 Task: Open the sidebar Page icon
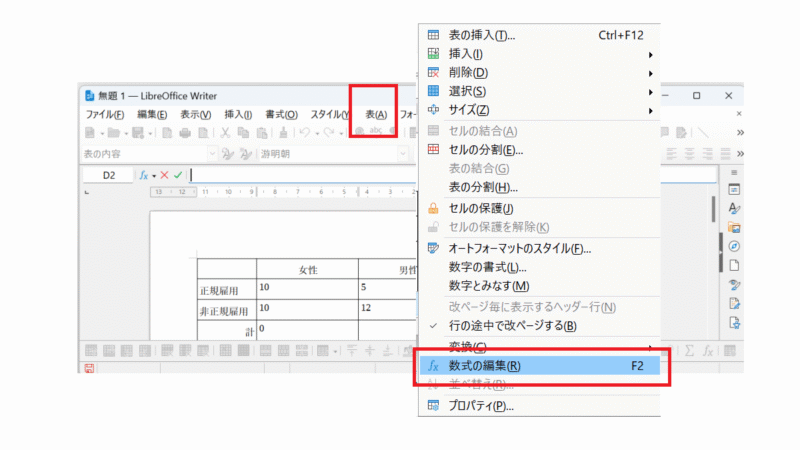pyautogui.click(x=734, y=265)
